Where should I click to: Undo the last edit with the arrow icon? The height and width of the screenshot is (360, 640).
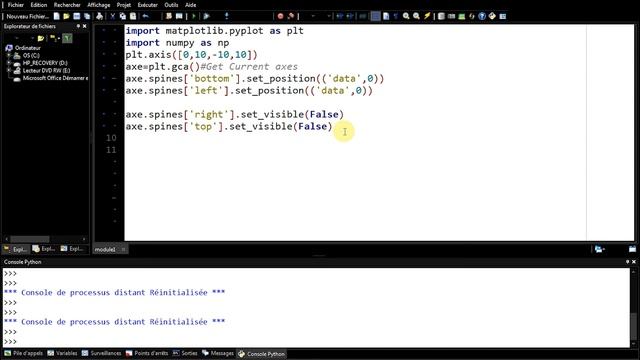145,16
